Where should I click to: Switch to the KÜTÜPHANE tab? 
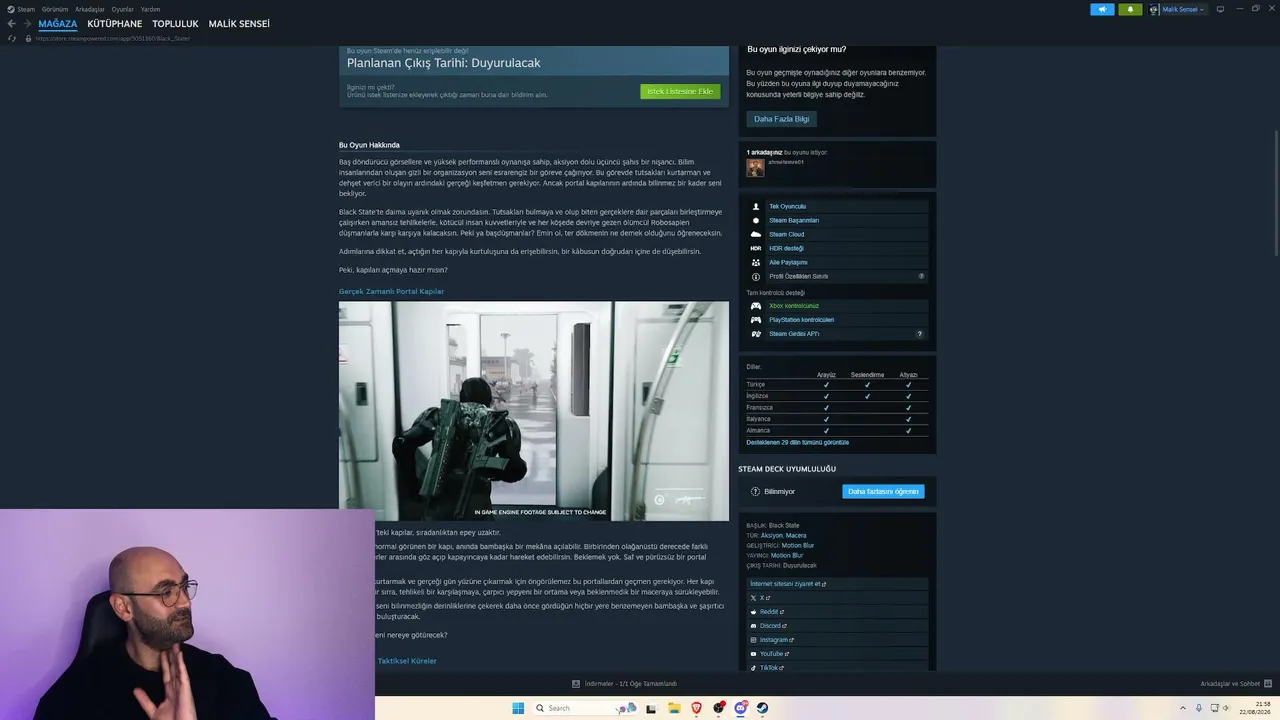[115, 24]
